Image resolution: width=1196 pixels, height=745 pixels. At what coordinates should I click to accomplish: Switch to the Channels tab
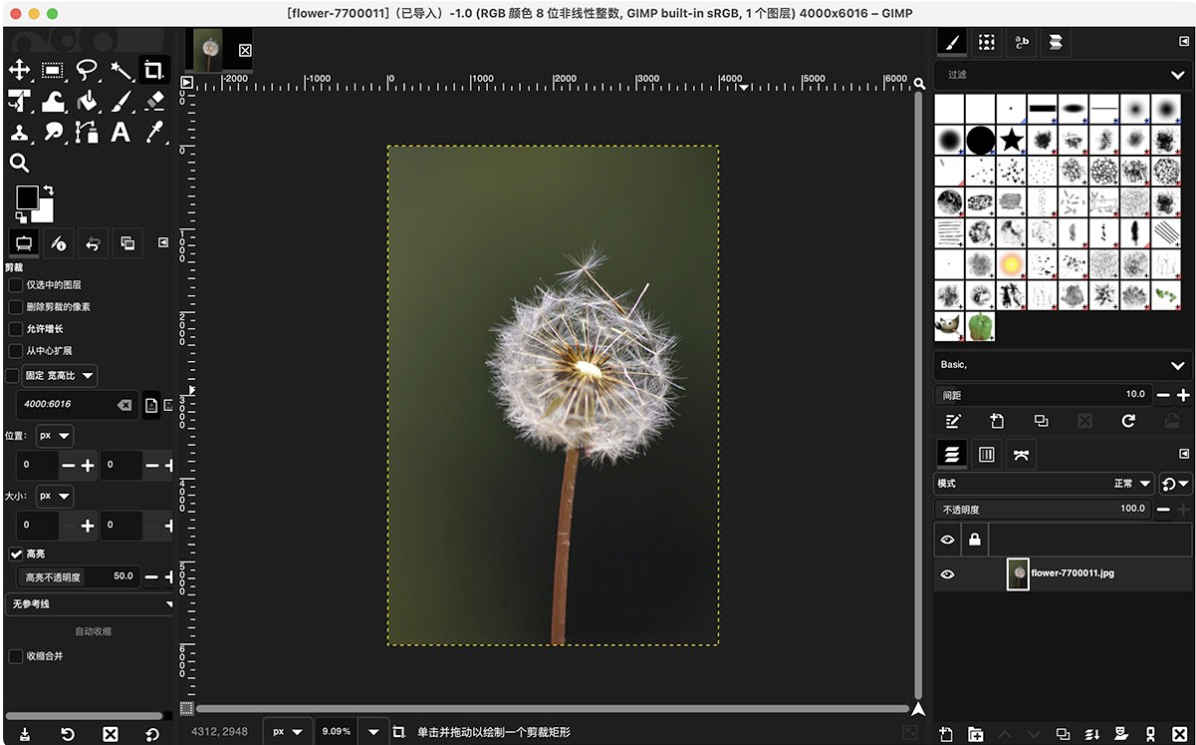coord(986,455)
